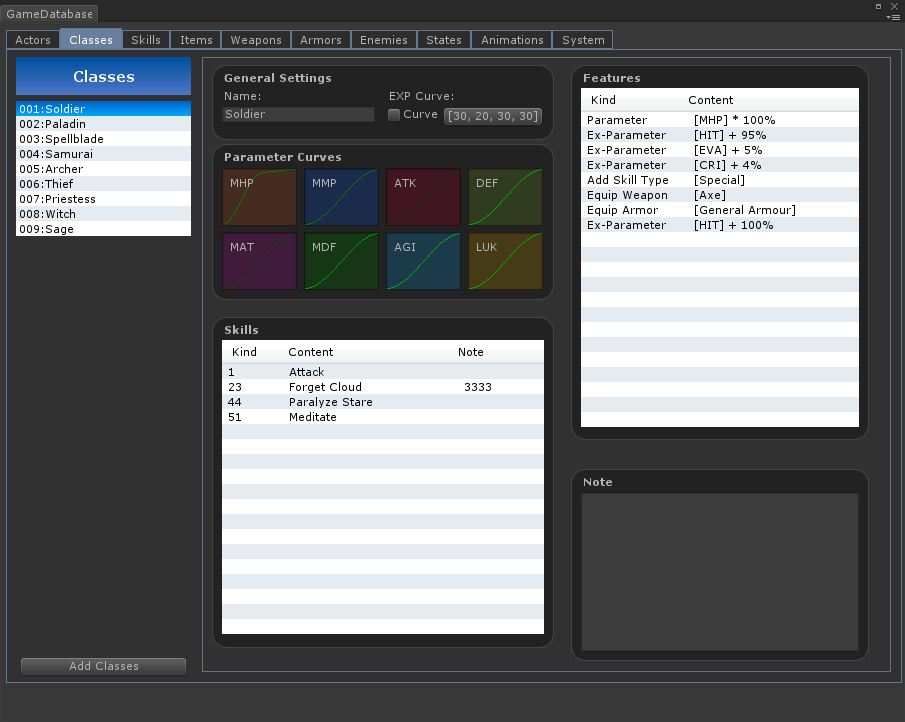The width and height of the screenshot is (905, 722).
Task: Select the Equip Weapon [Axe] row
Action: click(720, 194)
